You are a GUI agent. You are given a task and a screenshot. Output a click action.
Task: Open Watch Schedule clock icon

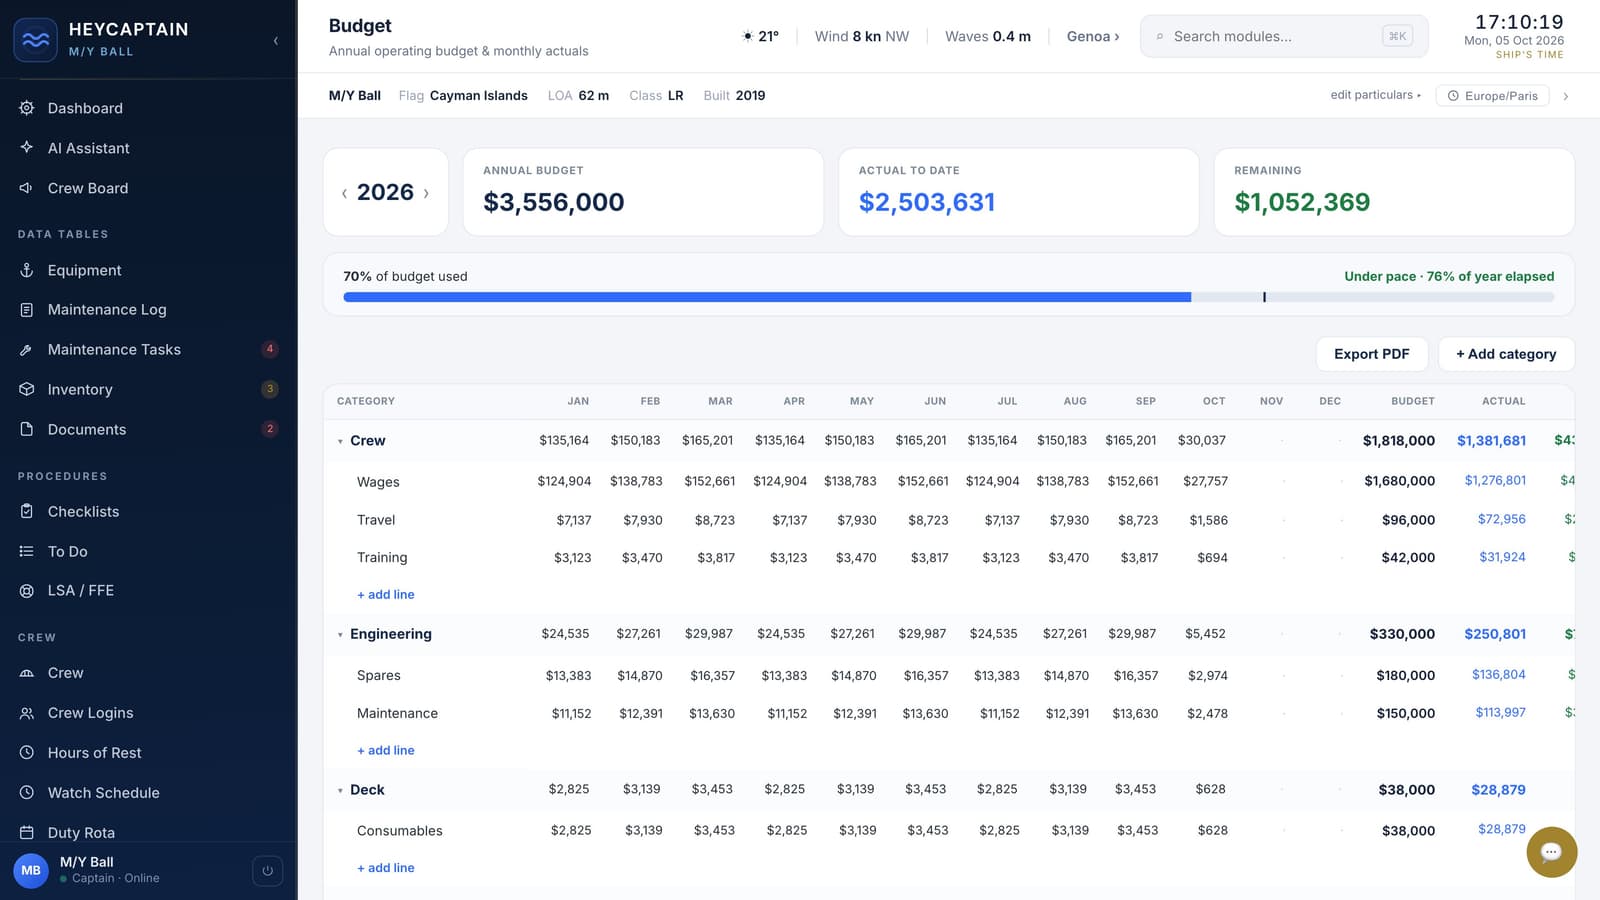27,793
